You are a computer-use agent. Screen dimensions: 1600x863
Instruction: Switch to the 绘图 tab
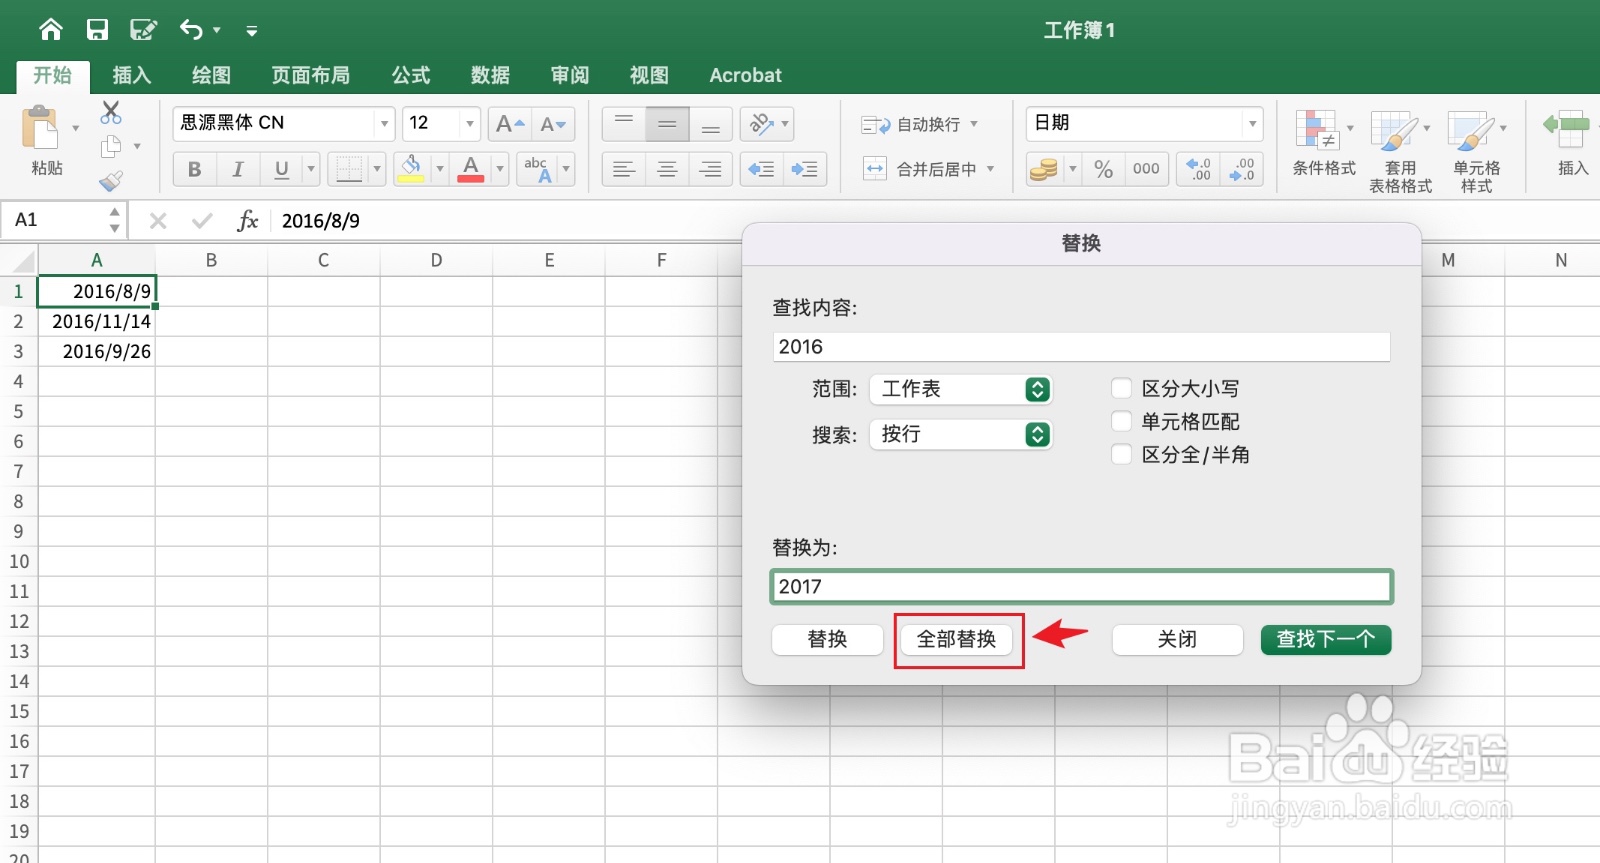[x=211, y=75]
